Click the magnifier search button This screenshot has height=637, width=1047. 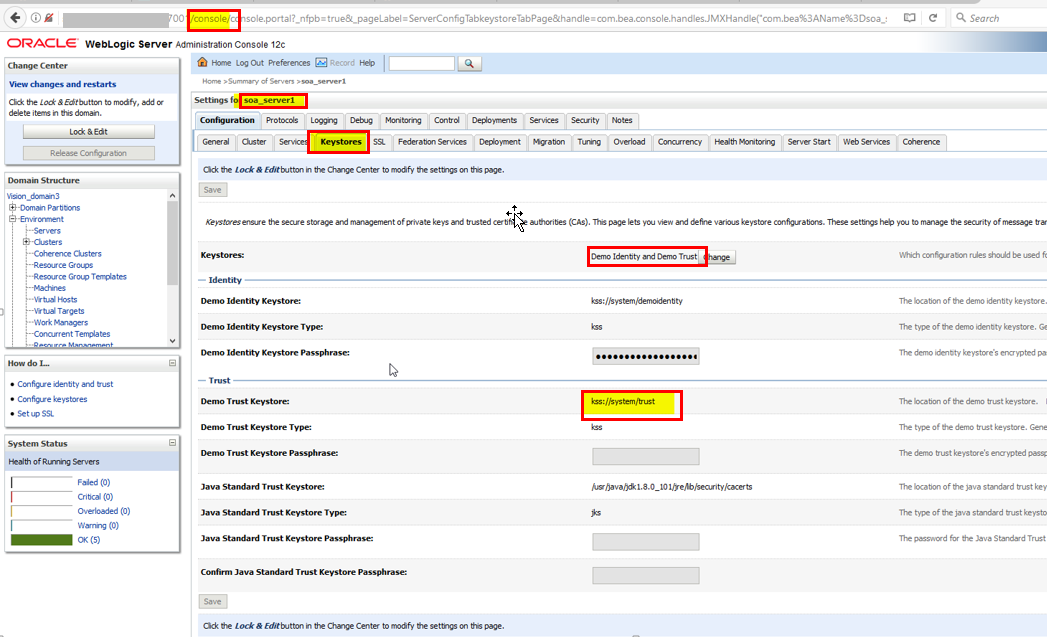(x=469, y=63)
